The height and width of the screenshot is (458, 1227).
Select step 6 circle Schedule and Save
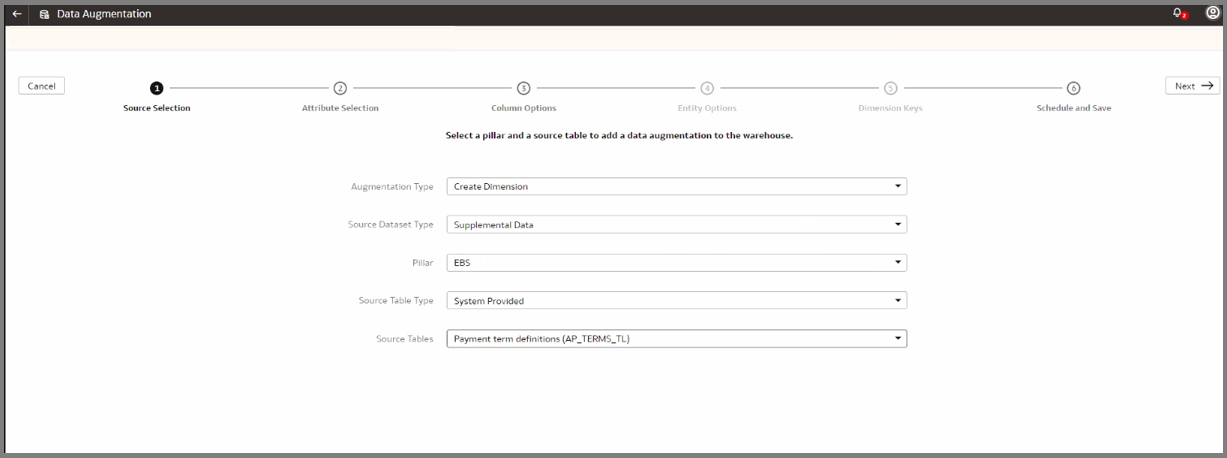tap(1073, 88)
